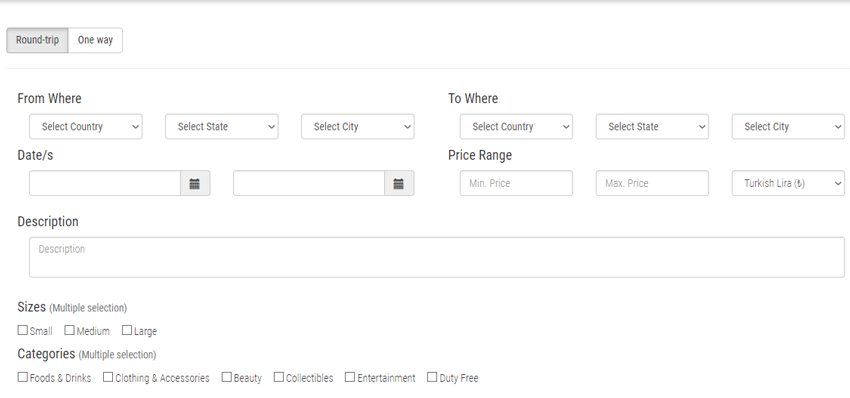Tick the Clothing & Accessories checkbox
850x398 pixels.
108,377
